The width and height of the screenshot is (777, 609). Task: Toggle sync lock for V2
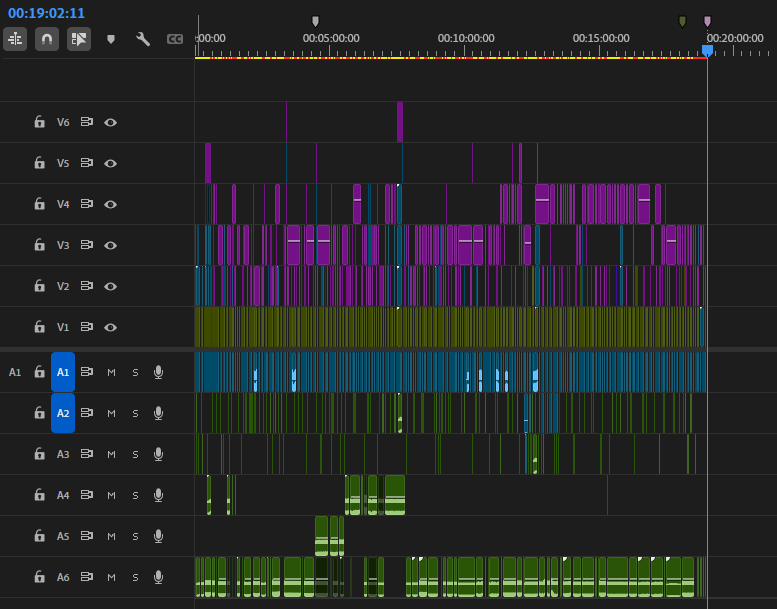87,286
